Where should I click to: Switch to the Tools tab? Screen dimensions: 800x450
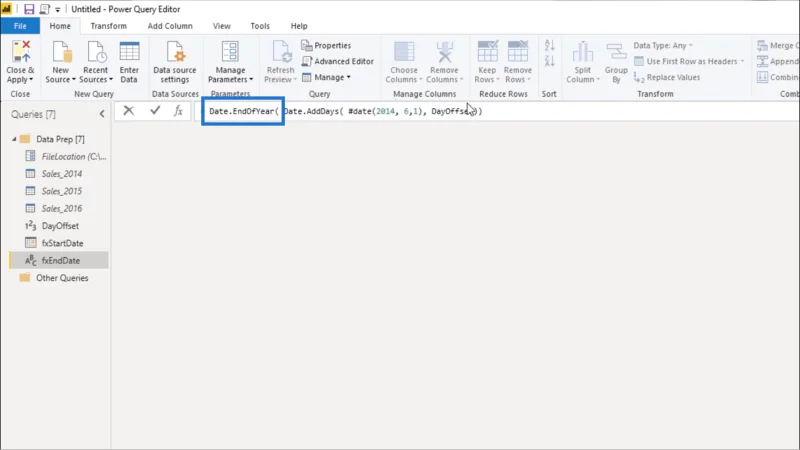click(260, 26)
